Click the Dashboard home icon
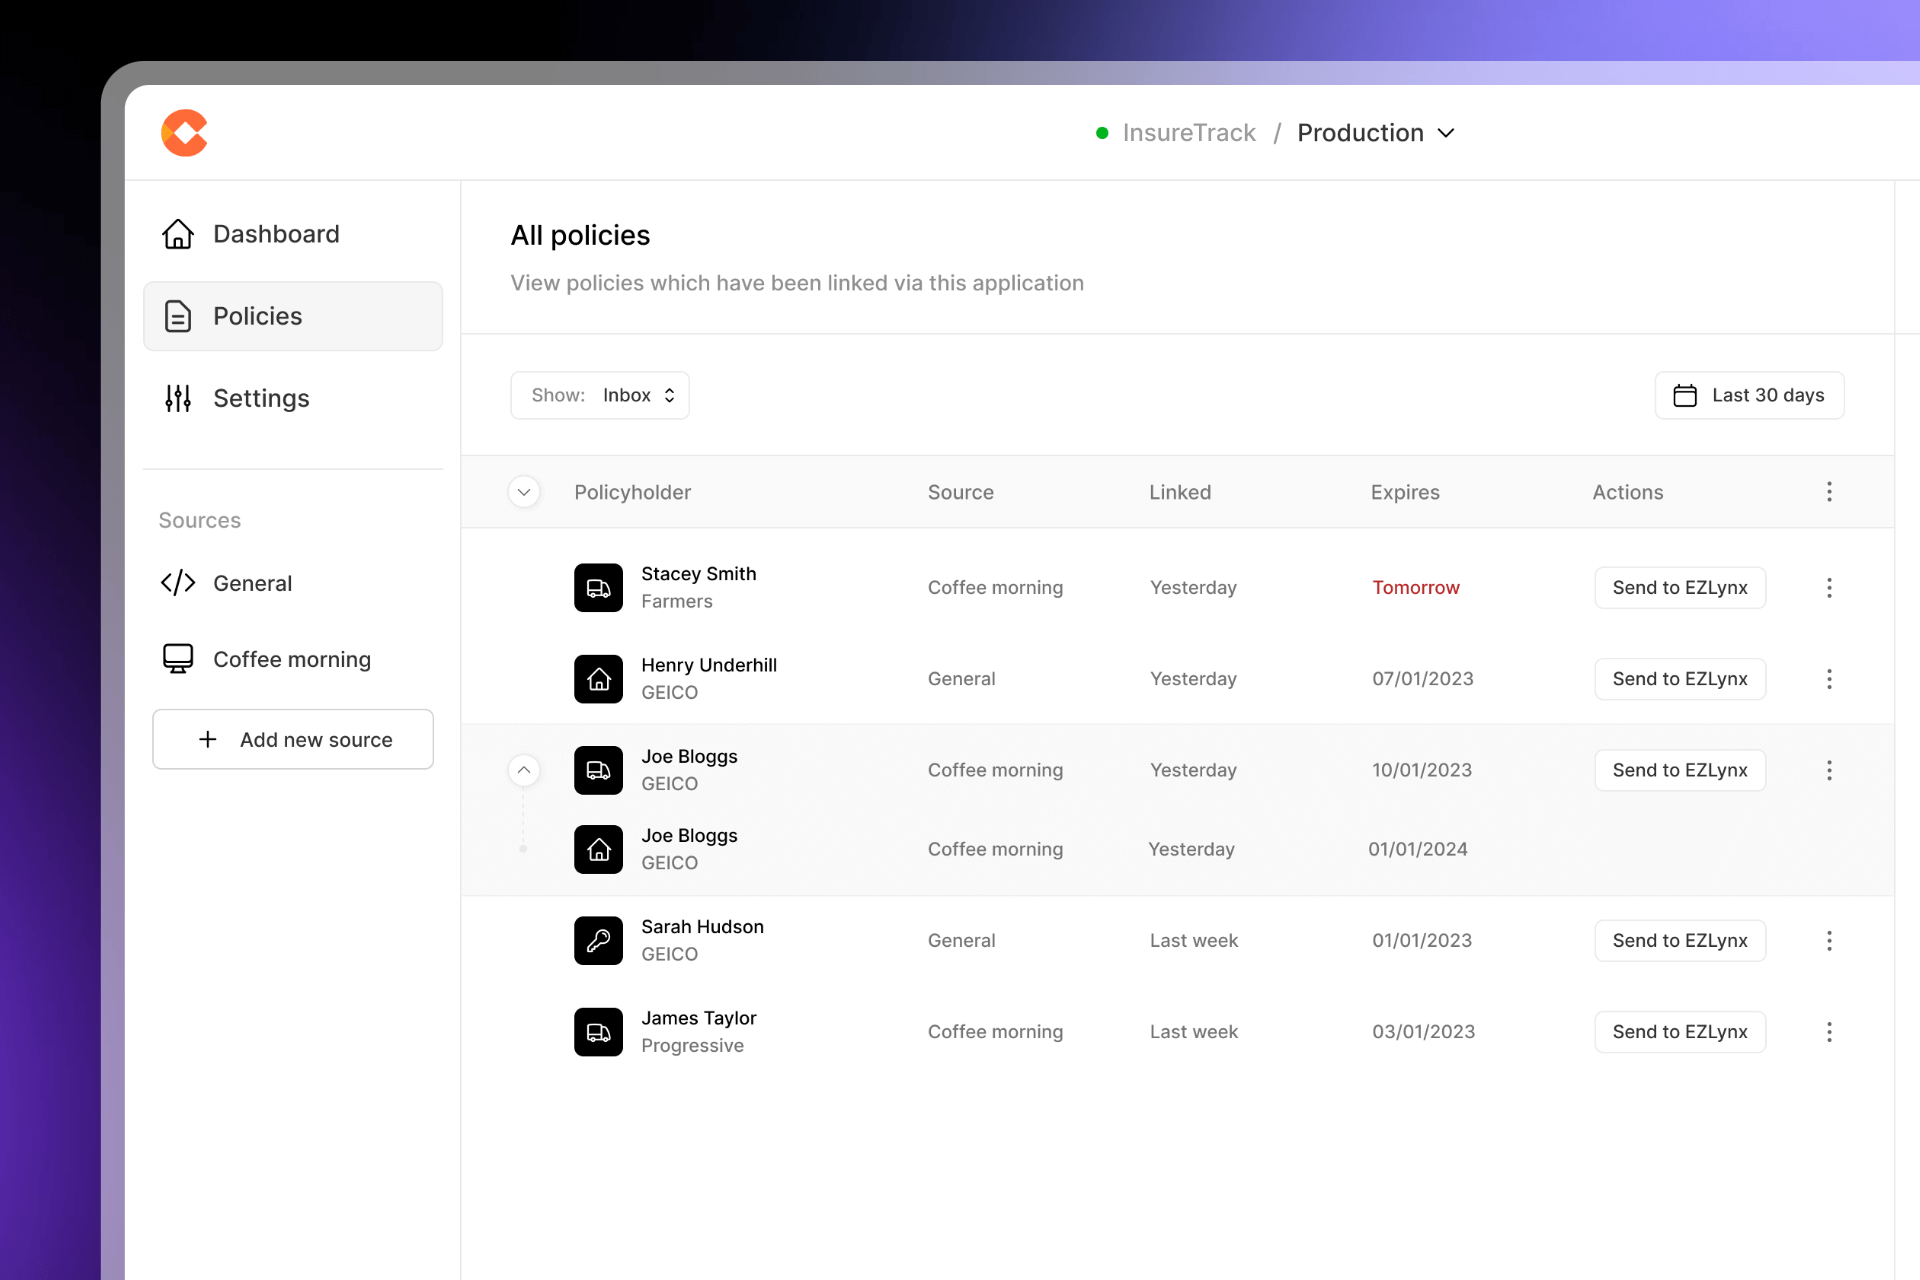 coord(178,234)
